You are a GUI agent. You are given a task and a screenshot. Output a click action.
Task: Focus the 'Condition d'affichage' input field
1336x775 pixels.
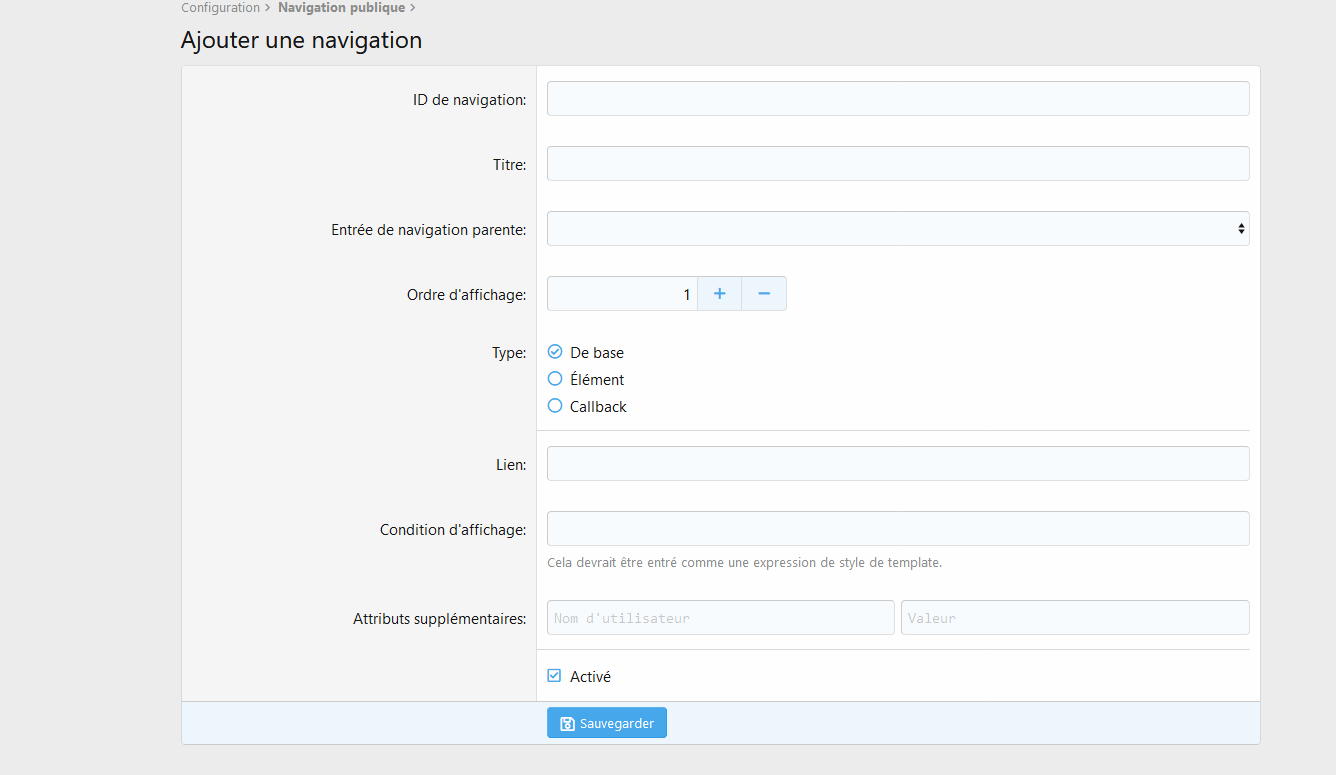click(x=897, y=529)
